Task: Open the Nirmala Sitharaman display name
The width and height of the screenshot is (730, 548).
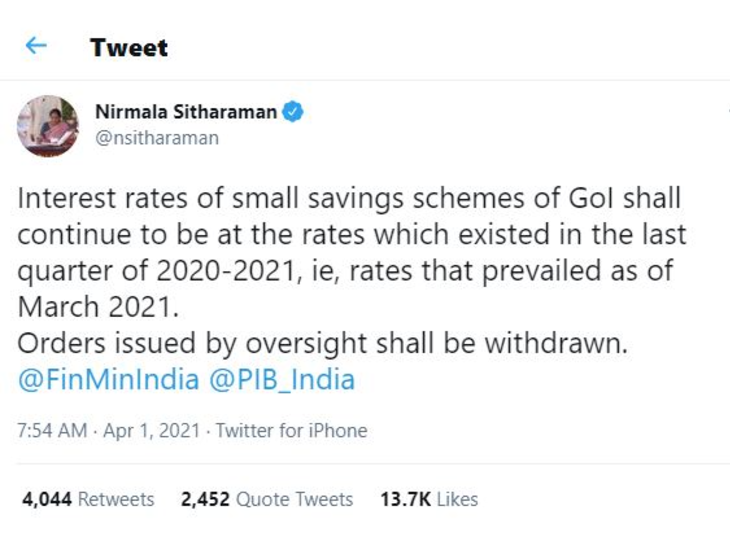Action: pyautogui.click(x=185, y=112)
